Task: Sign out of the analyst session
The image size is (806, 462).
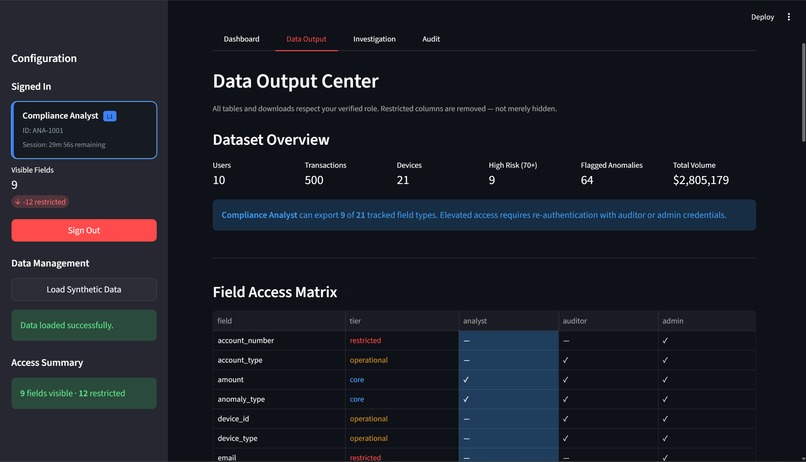Action: tap(84, 230)
